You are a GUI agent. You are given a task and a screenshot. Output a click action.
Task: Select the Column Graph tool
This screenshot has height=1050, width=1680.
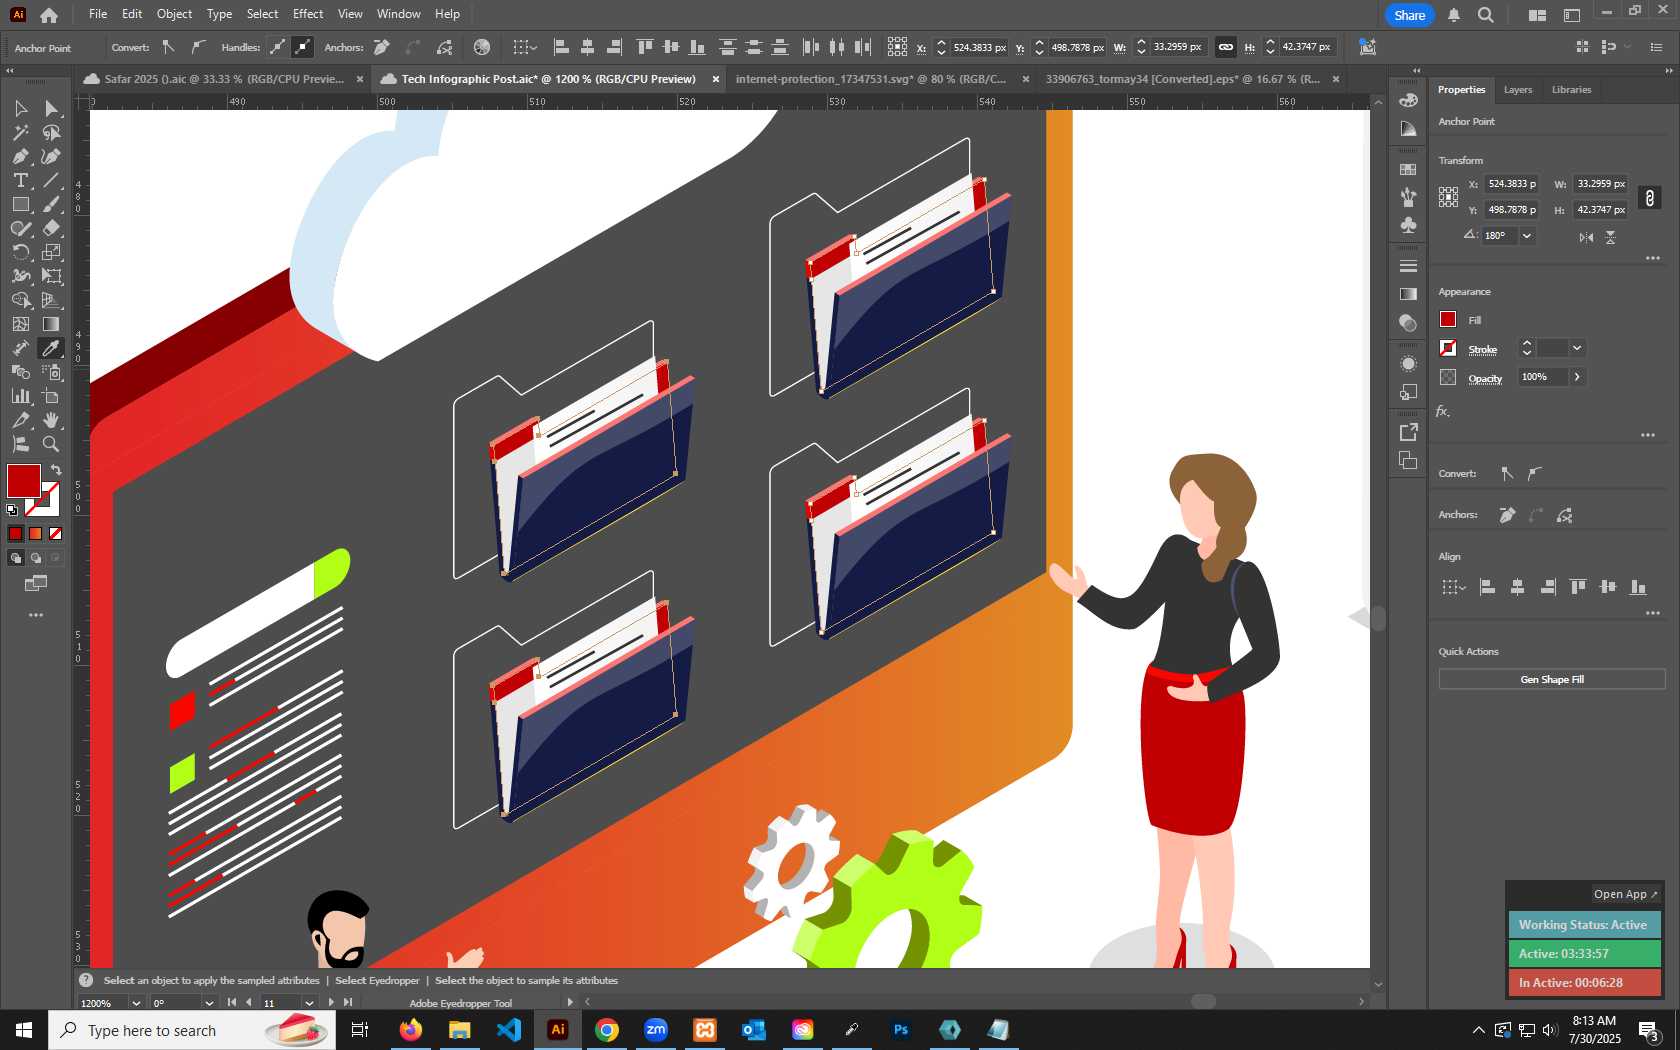20,396
